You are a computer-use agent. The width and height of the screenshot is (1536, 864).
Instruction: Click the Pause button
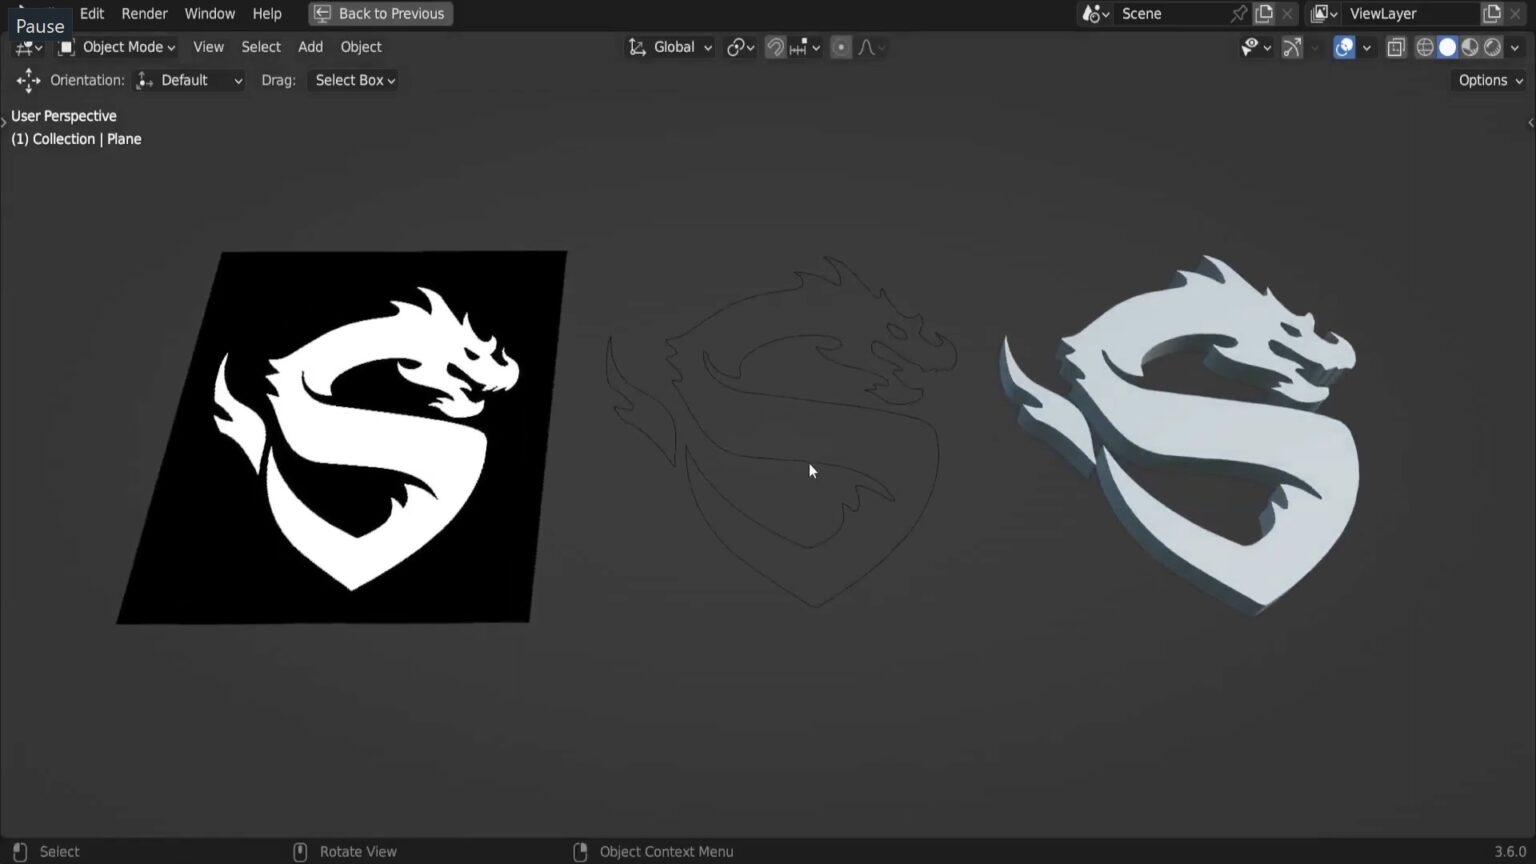tap(39, 25)
